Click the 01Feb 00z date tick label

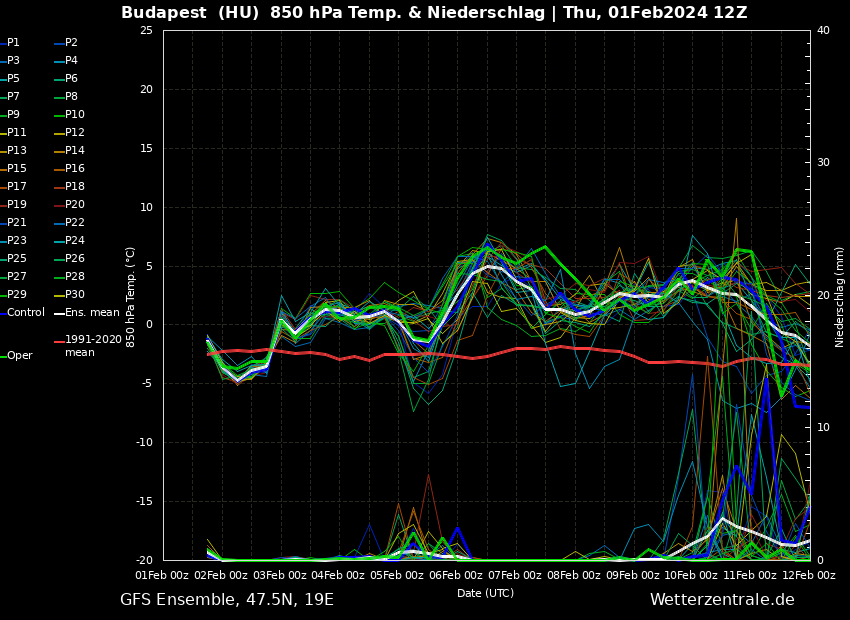(x=163, y=576)
